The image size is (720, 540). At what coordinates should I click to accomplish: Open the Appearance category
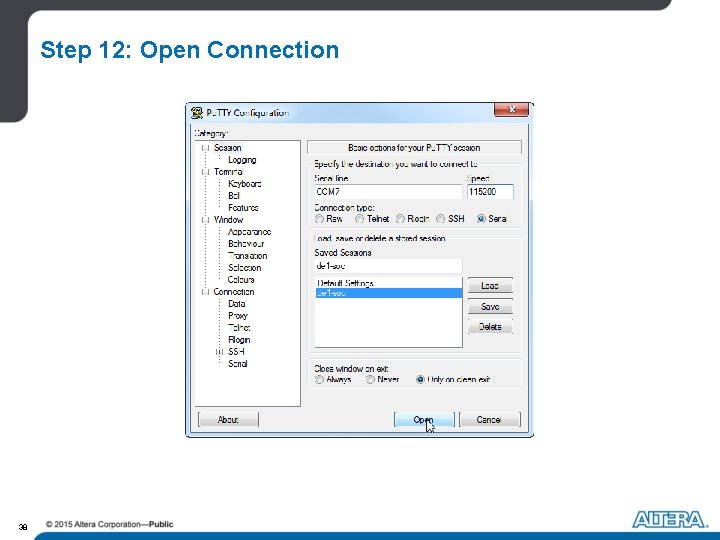[249, 232]
